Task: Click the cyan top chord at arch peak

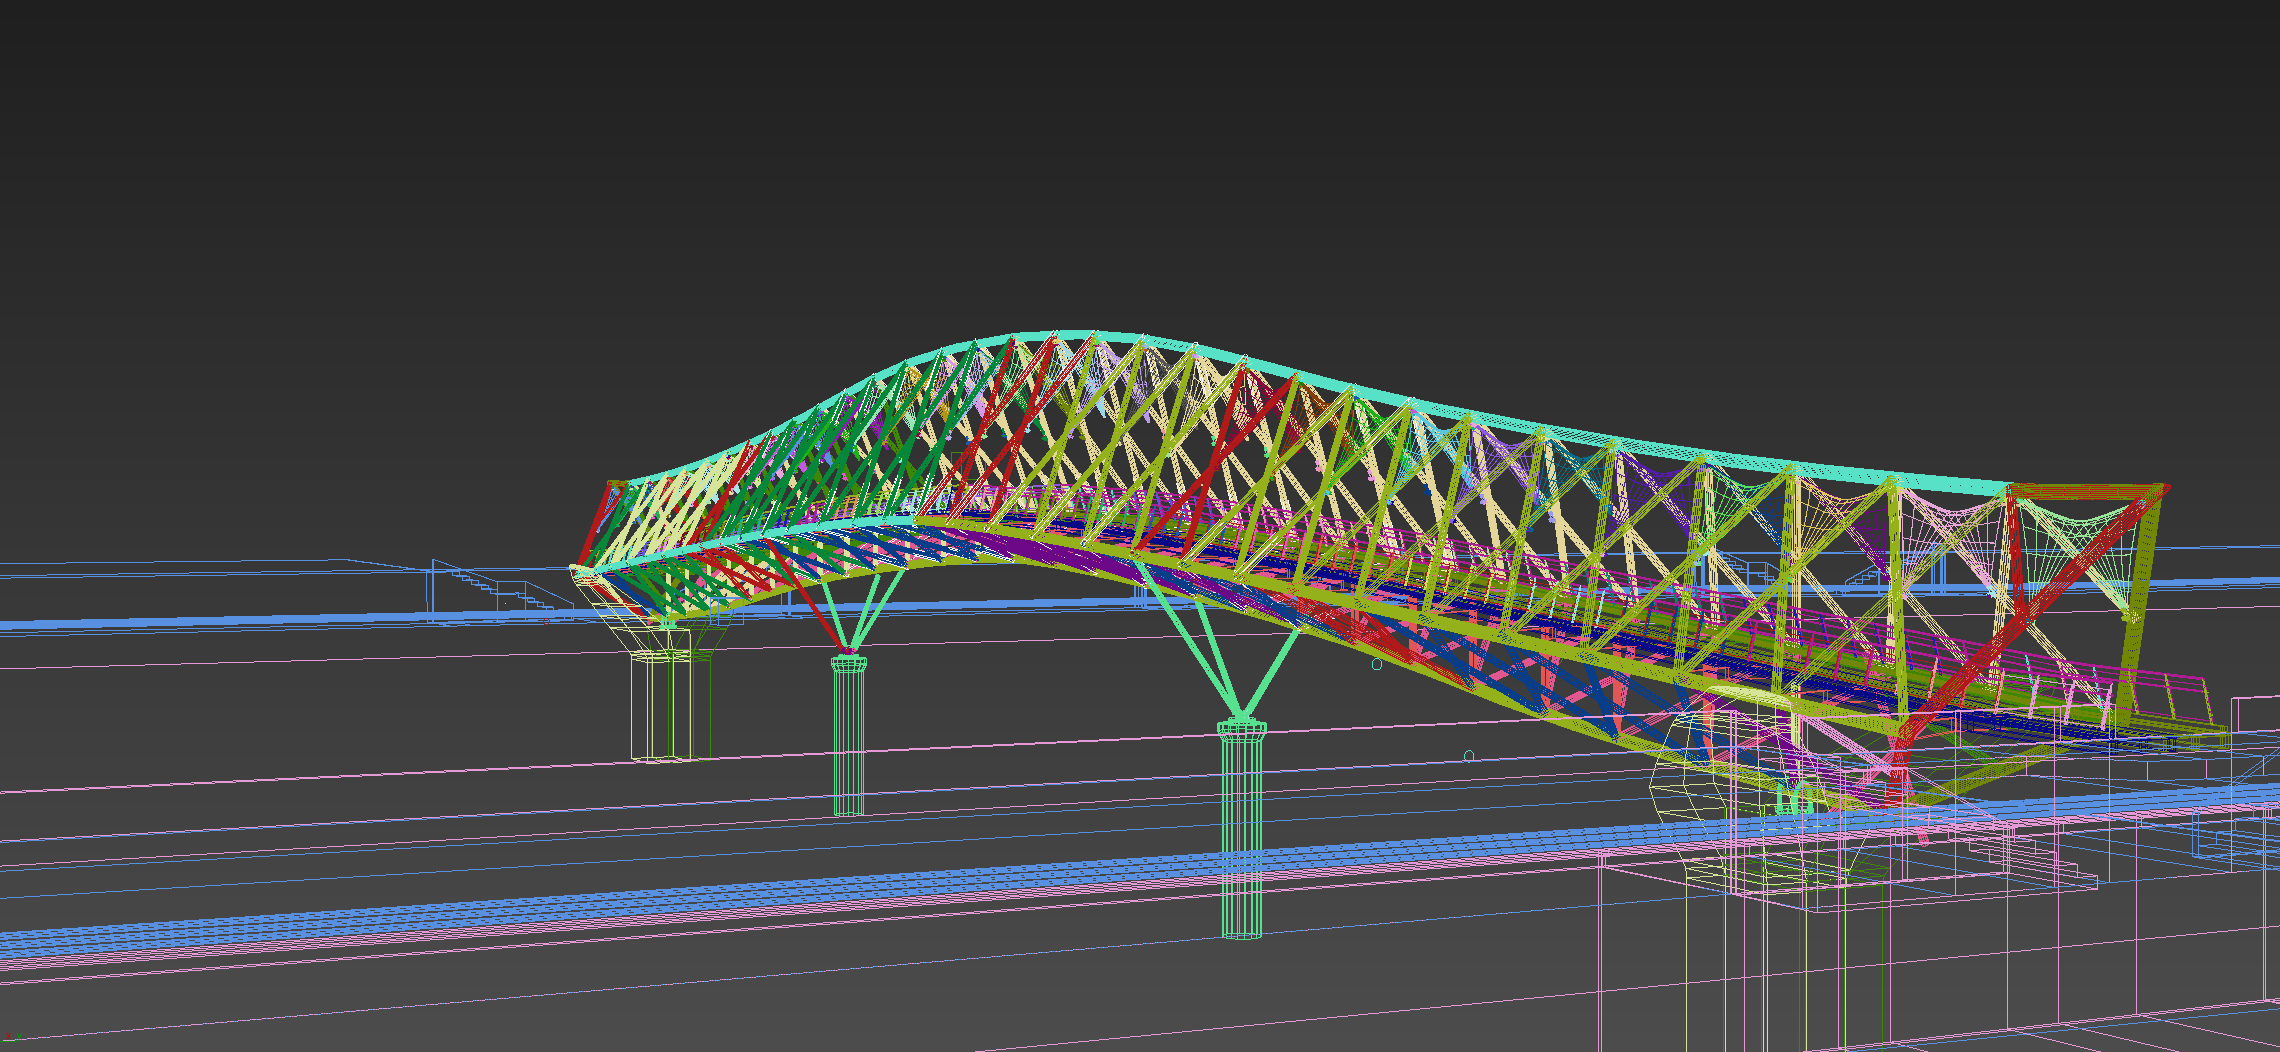Action: point(1075,336)
